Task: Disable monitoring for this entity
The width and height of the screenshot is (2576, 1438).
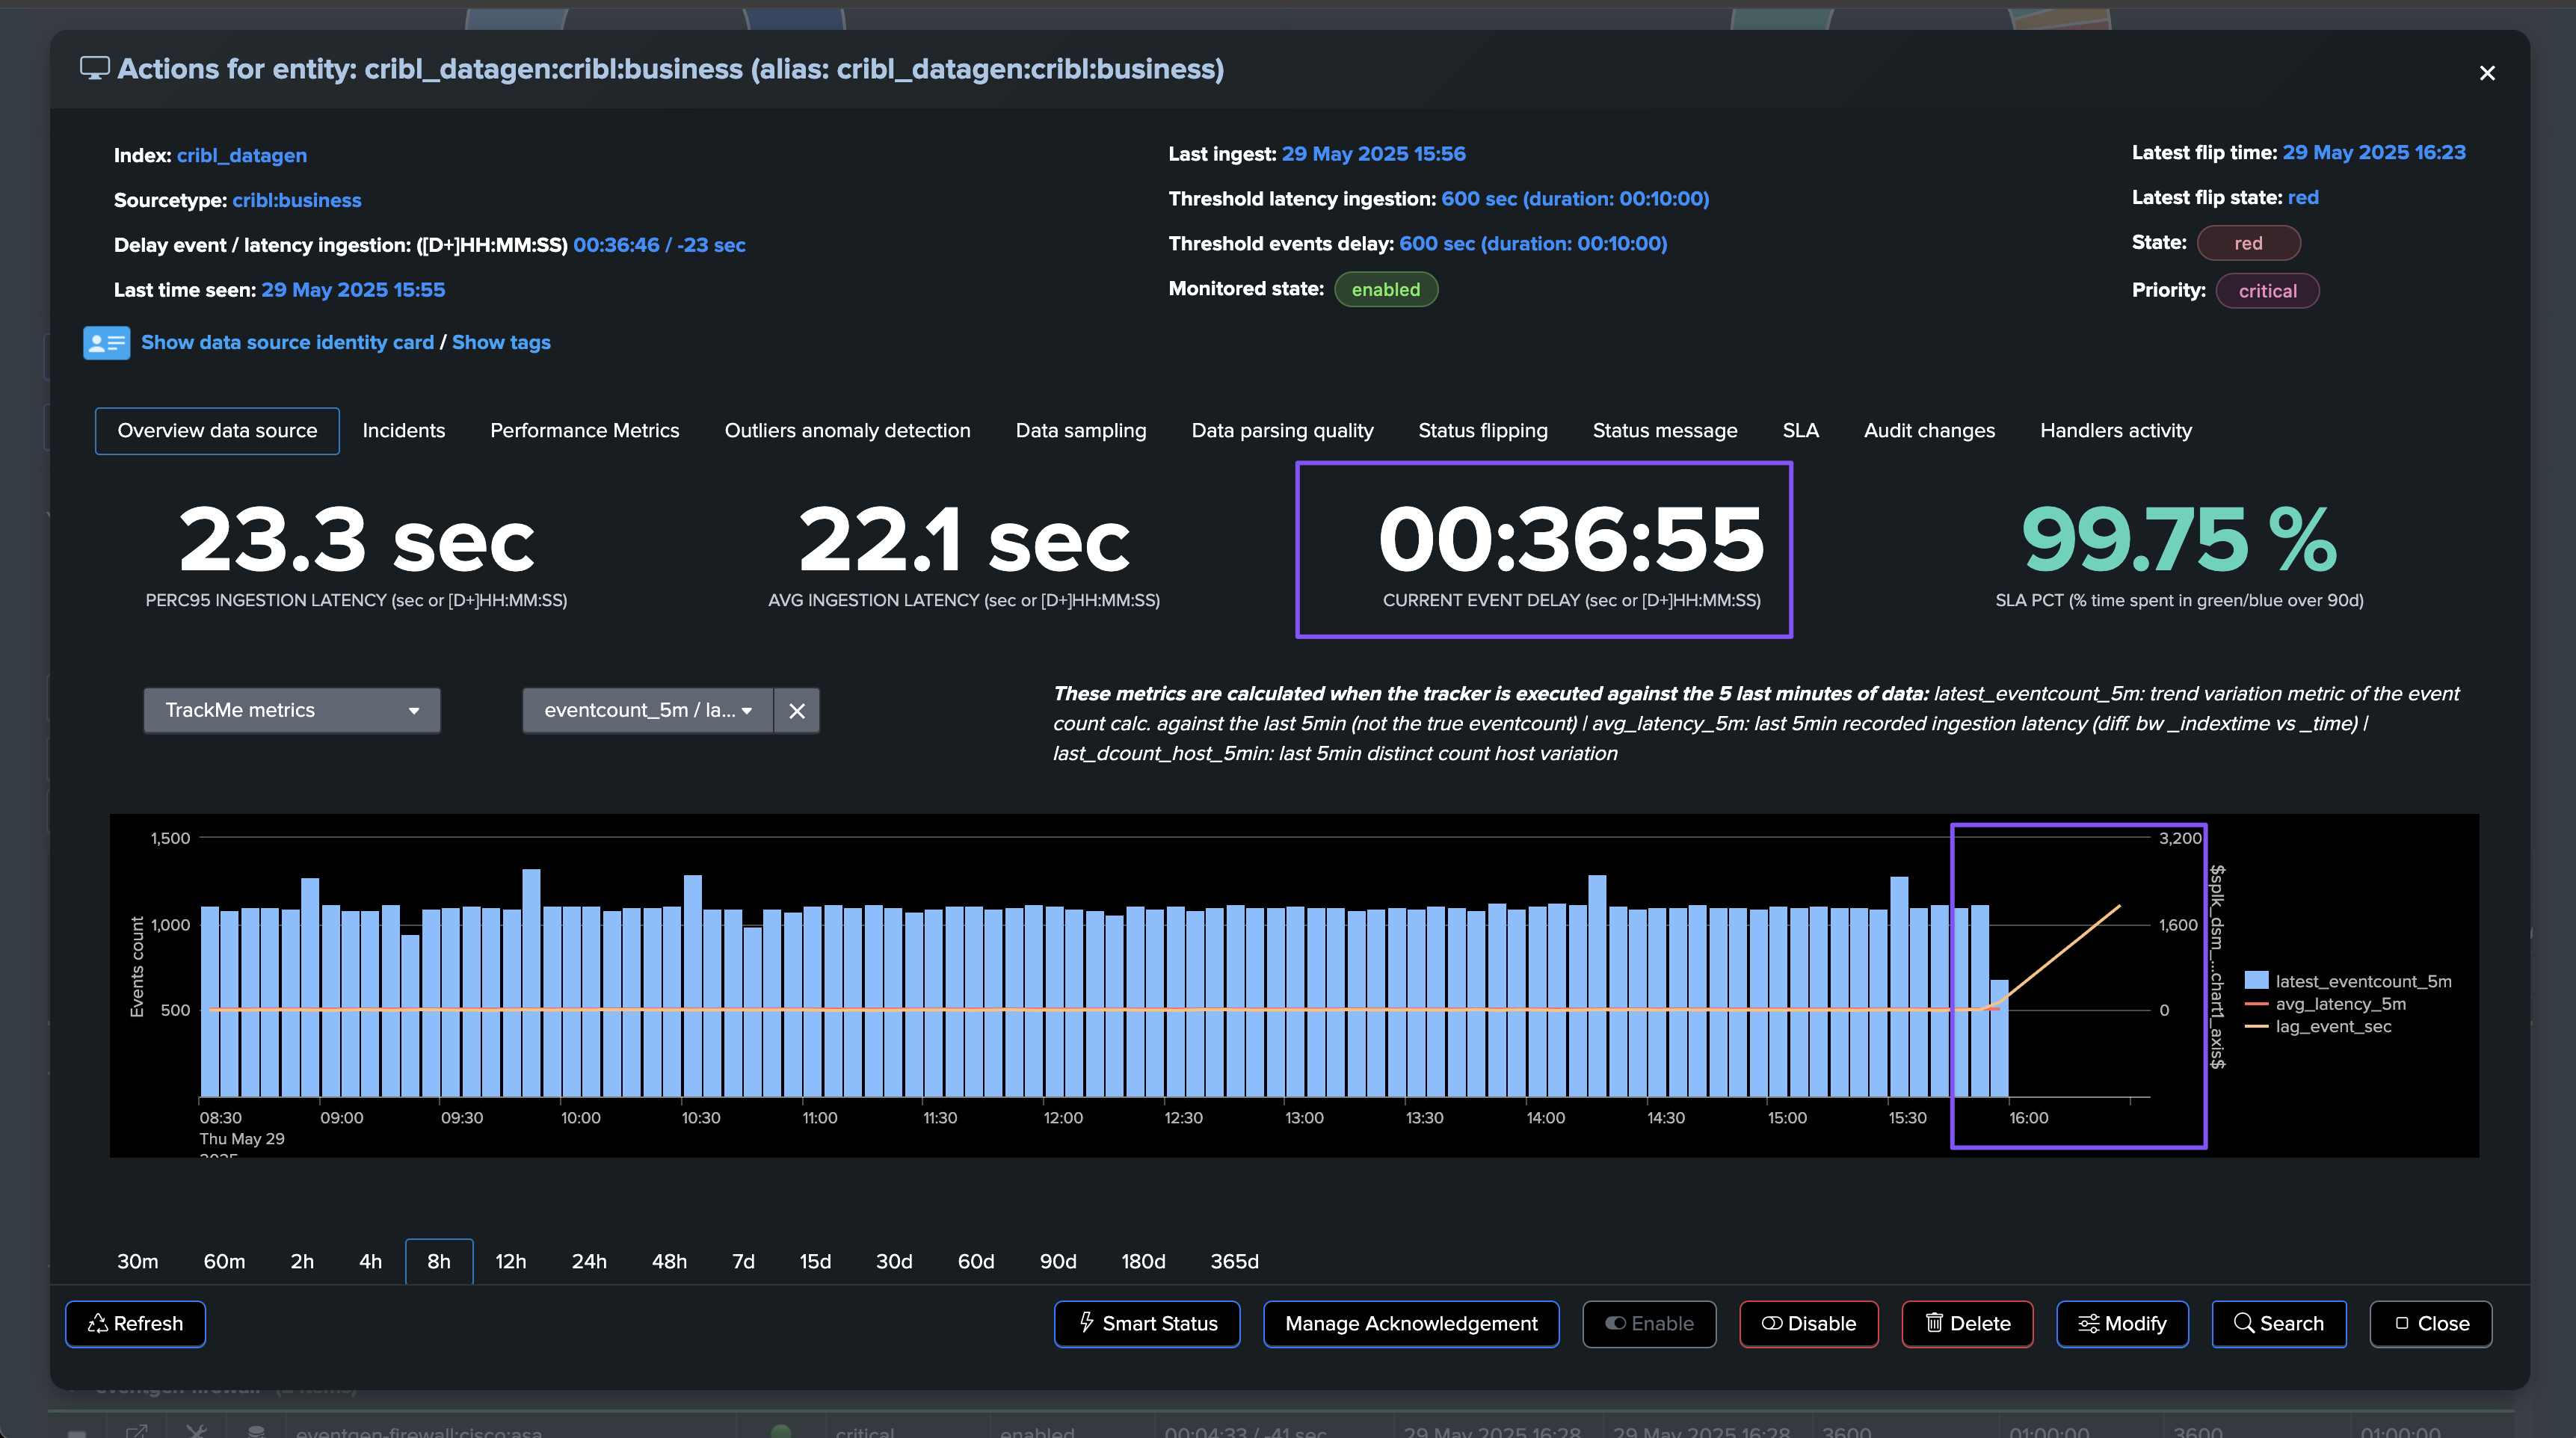Action: click(x=1808, y=1323)
